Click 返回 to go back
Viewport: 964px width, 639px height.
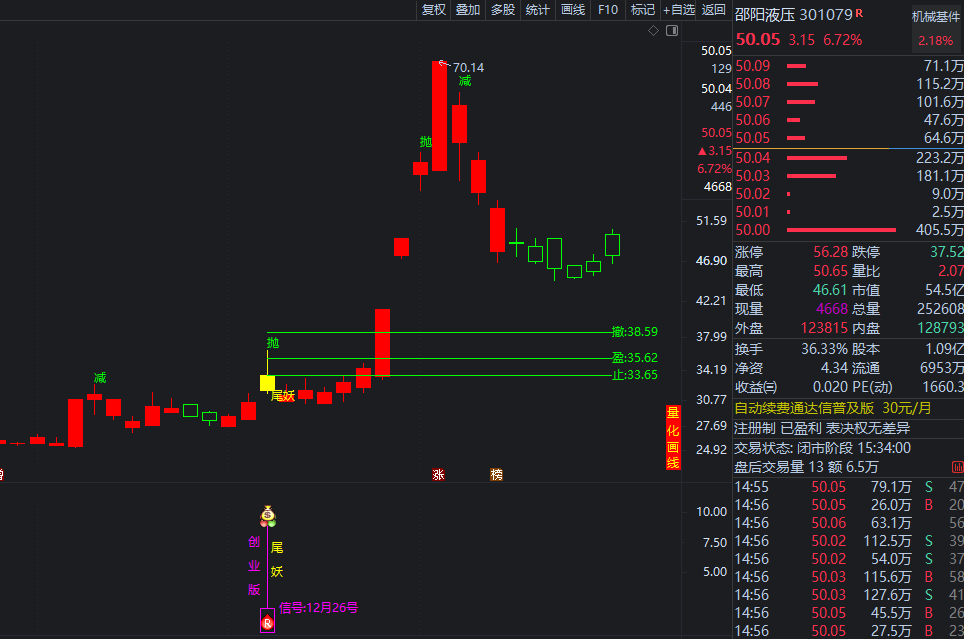point(713,10)
